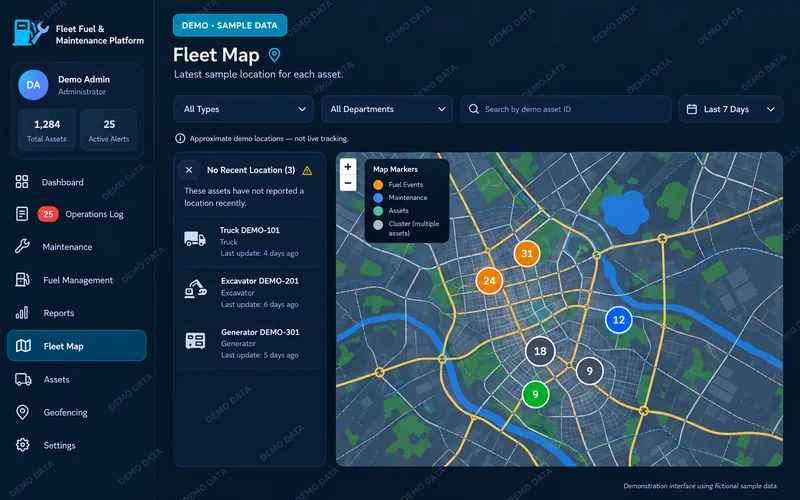Click the red 25 badge on Operations Log

click(48, 214)
